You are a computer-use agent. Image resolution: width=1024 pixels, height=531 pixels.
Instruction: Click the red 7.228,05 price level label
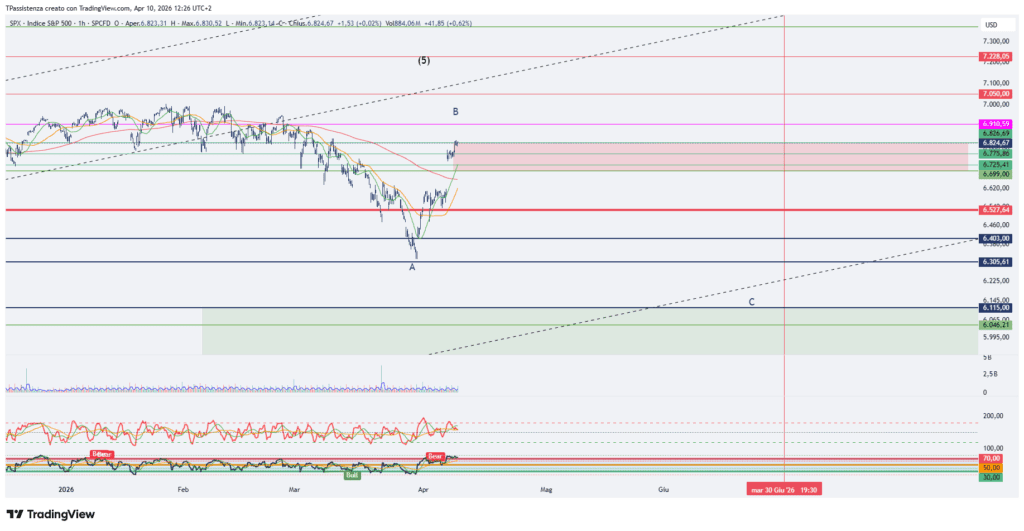pos(996,57)
